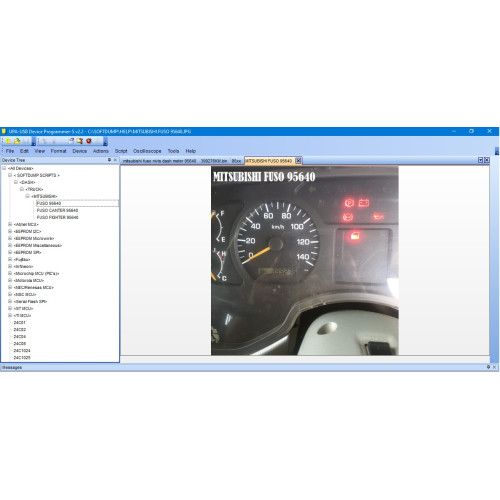This screenshot has width=500, height=500.
Task: Pin the Messages panel
Action: tap(488, 367)
